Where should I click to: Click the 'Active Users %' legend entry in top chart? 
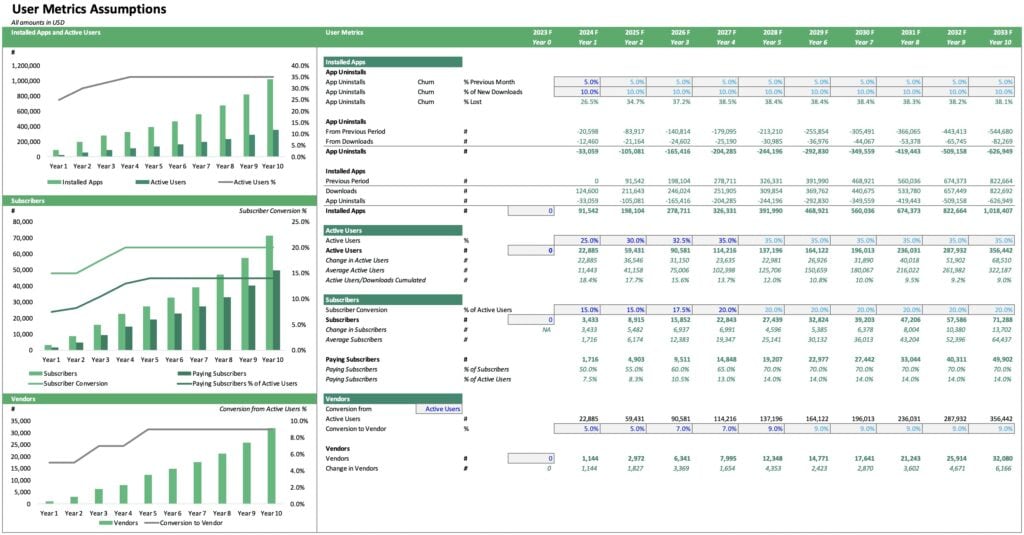tap(247, 182)
